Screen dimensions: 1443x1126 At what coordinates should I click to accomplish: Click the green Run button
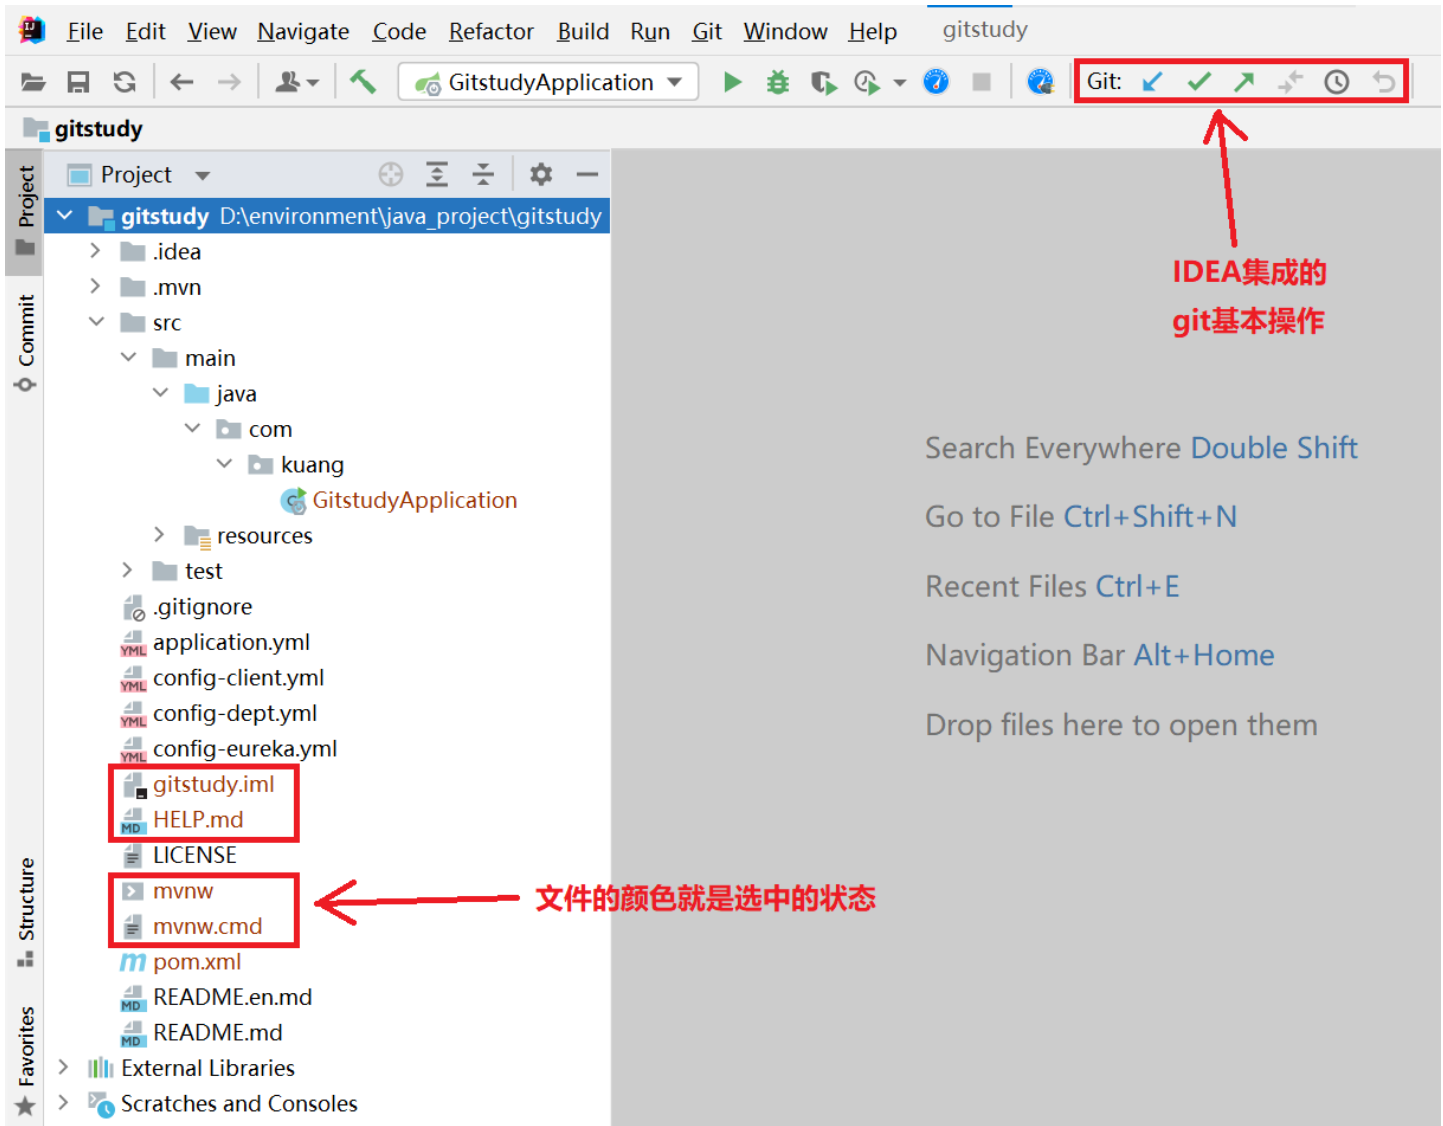732,82
